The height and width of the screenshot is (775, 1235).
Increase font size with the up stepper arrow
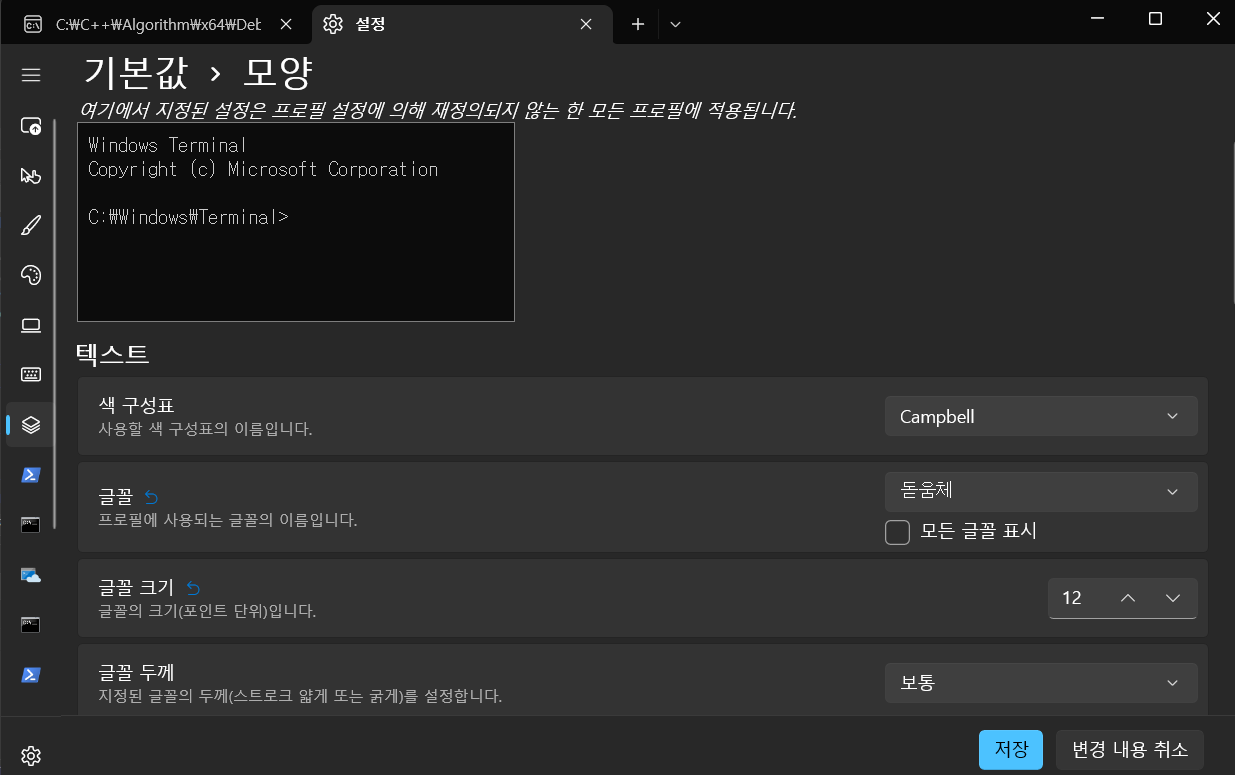(x=1127, y=598)
